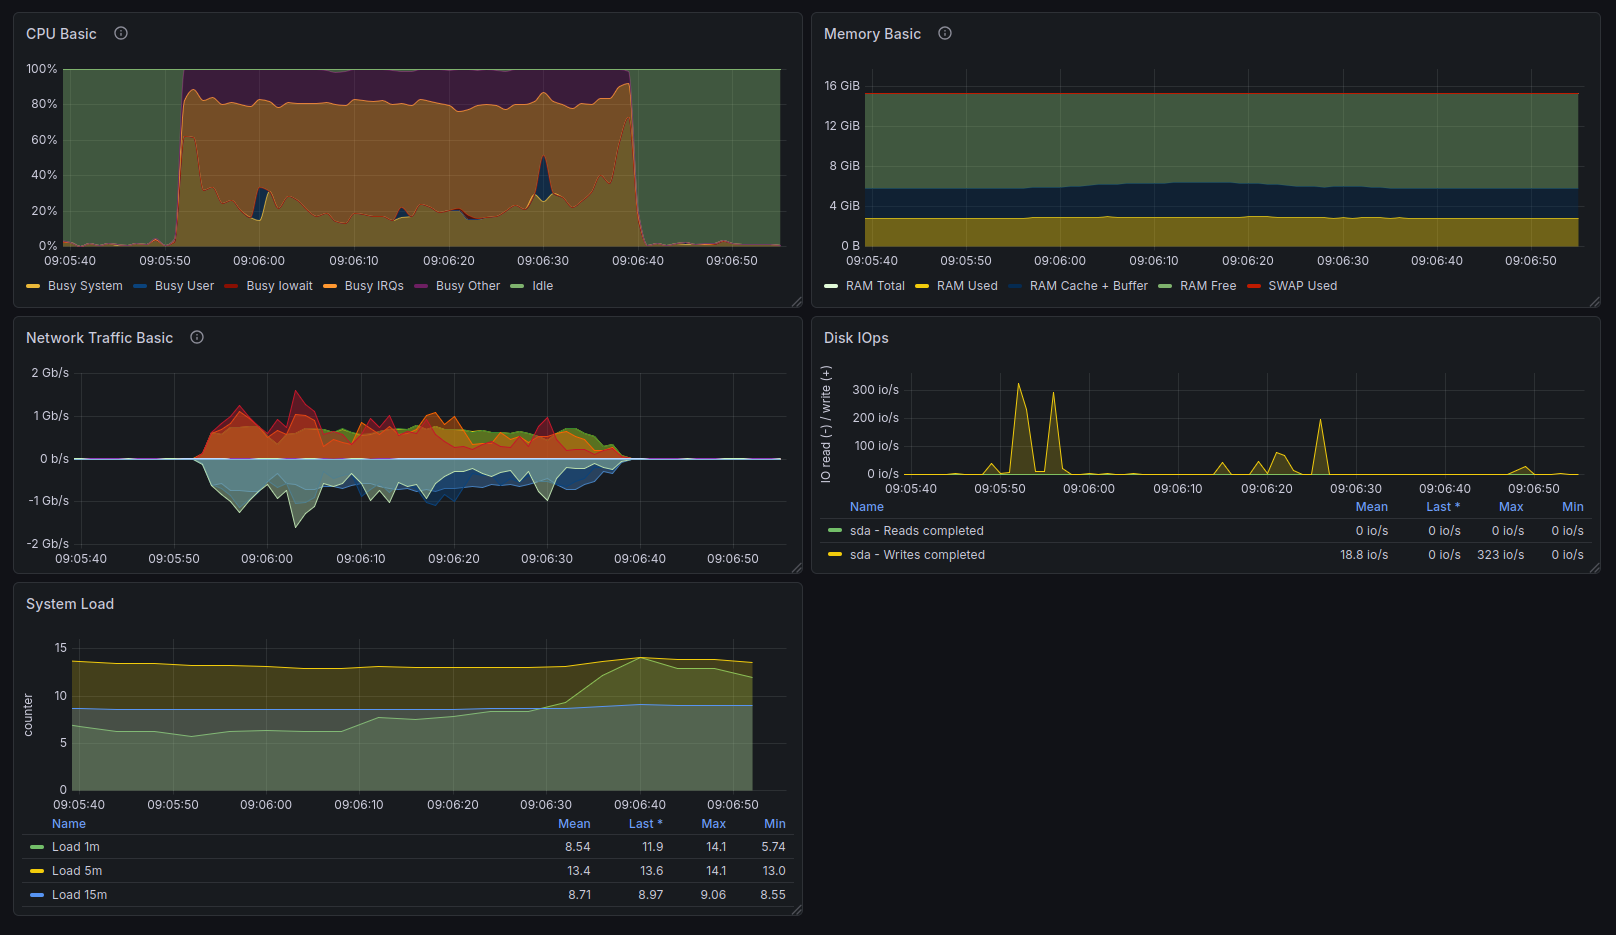1616x935 pixels.
Task: Open the Memory Basic panel title menu
Action: pyautogui.click(x=872, y=34)
